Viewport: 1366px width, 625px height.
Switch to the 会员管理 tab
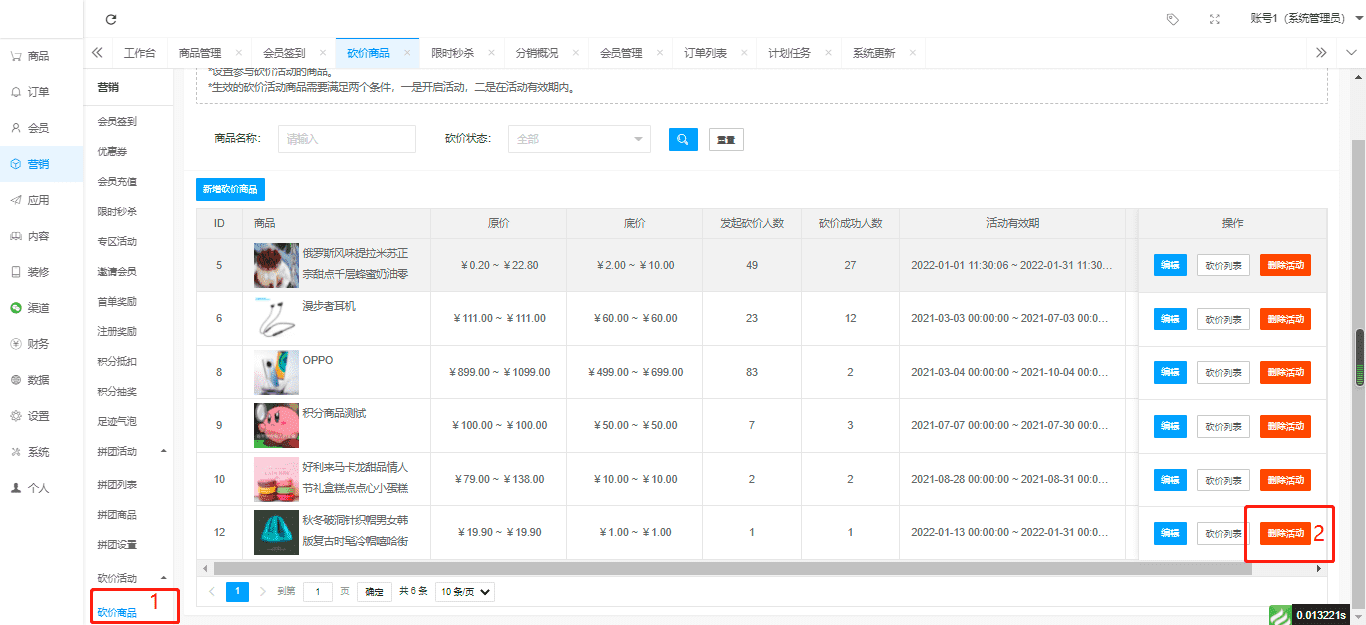(621, 53)
